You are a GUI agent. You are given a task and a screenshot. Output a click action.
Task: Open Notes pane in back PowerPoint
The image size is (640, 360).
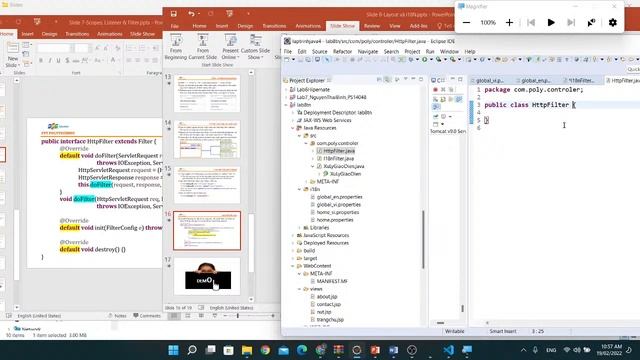pyautogui.click(x=117, y=316)
